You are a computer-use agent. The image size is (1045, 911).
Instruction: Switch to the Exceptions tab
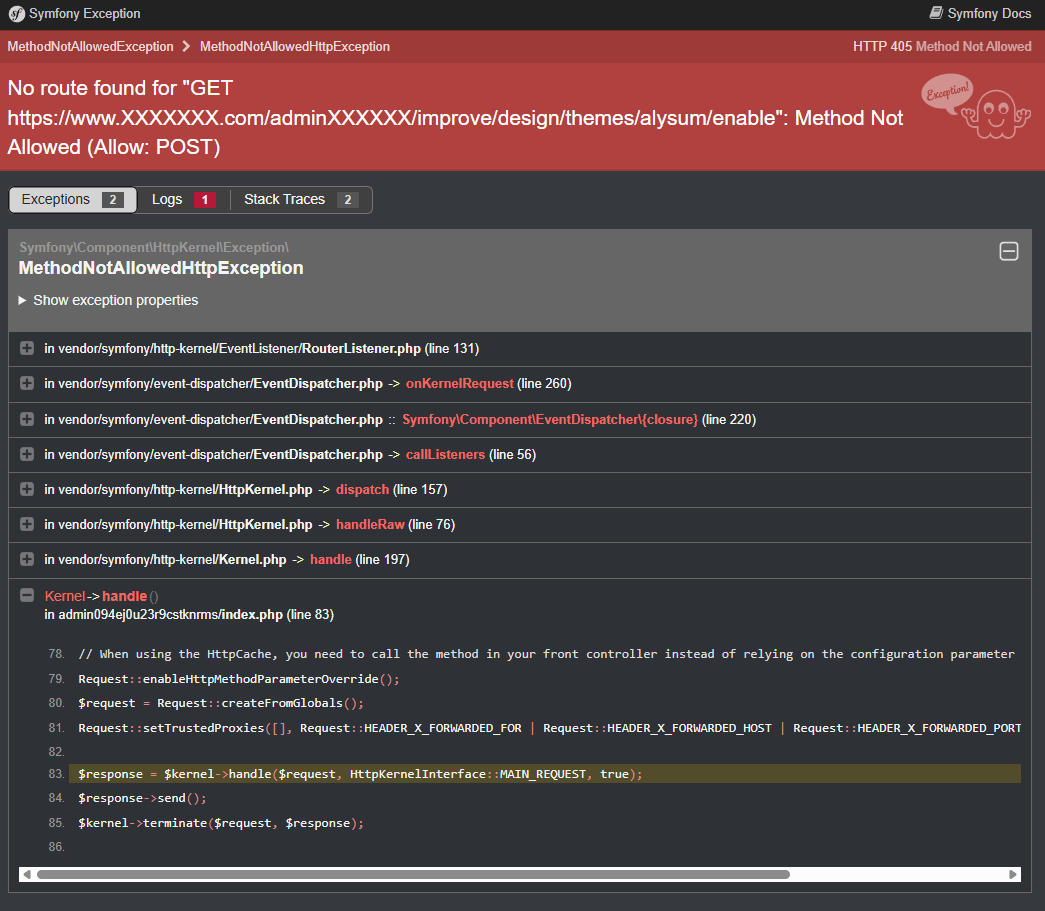(x=72, y=200)
